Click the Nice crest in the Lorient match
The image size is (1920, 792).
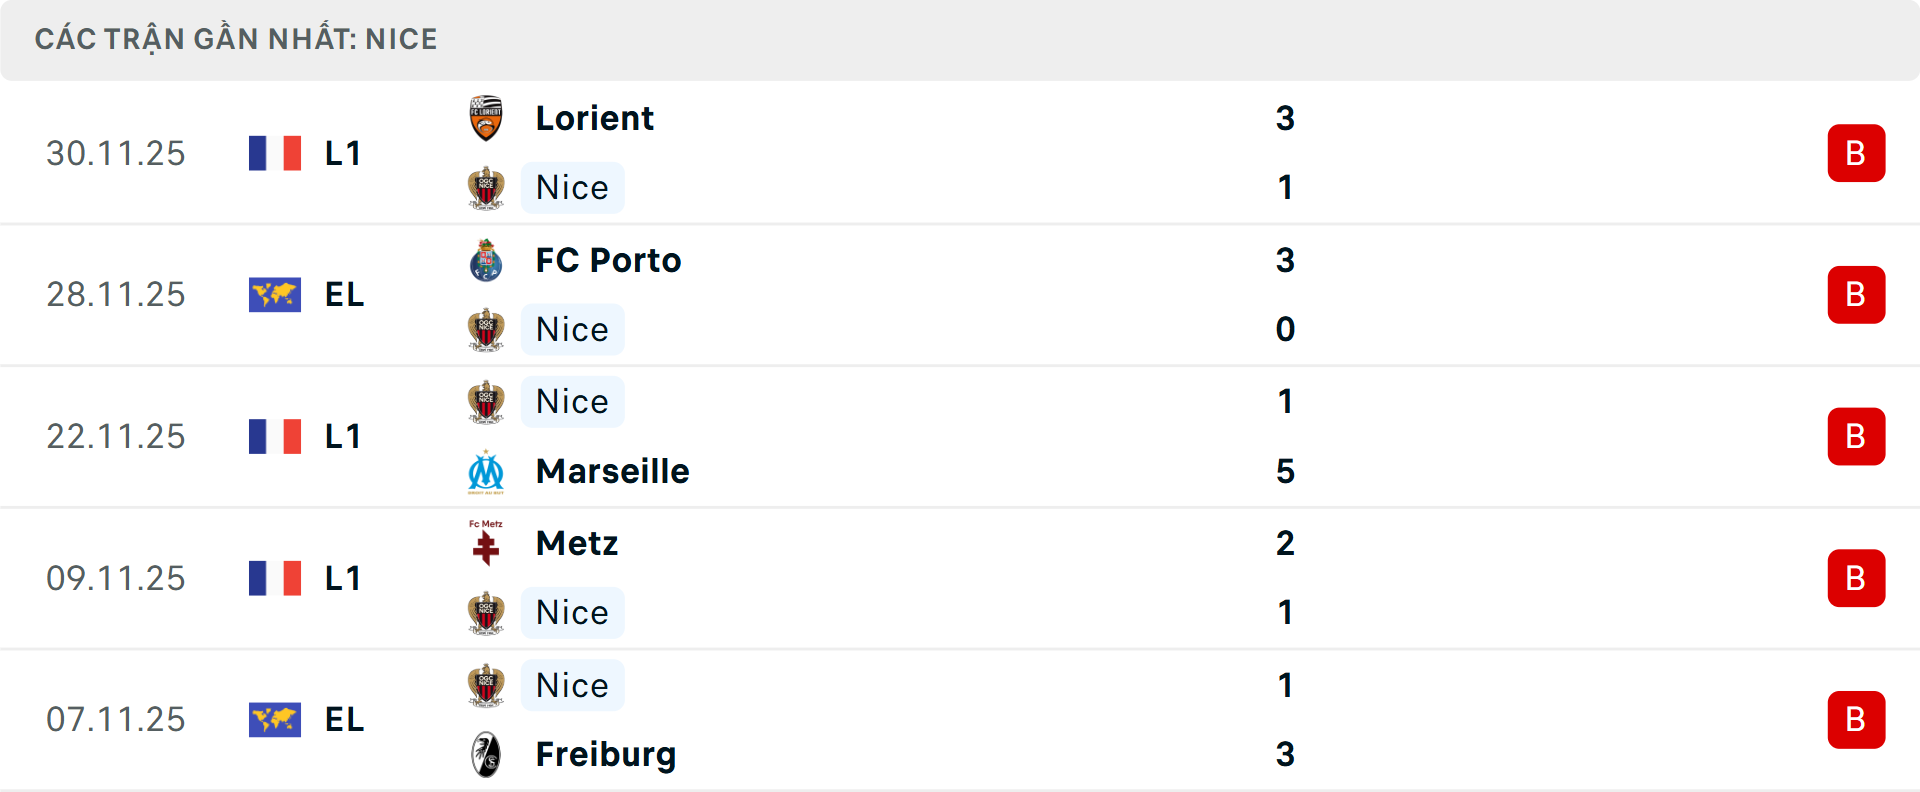pos(486,188)
